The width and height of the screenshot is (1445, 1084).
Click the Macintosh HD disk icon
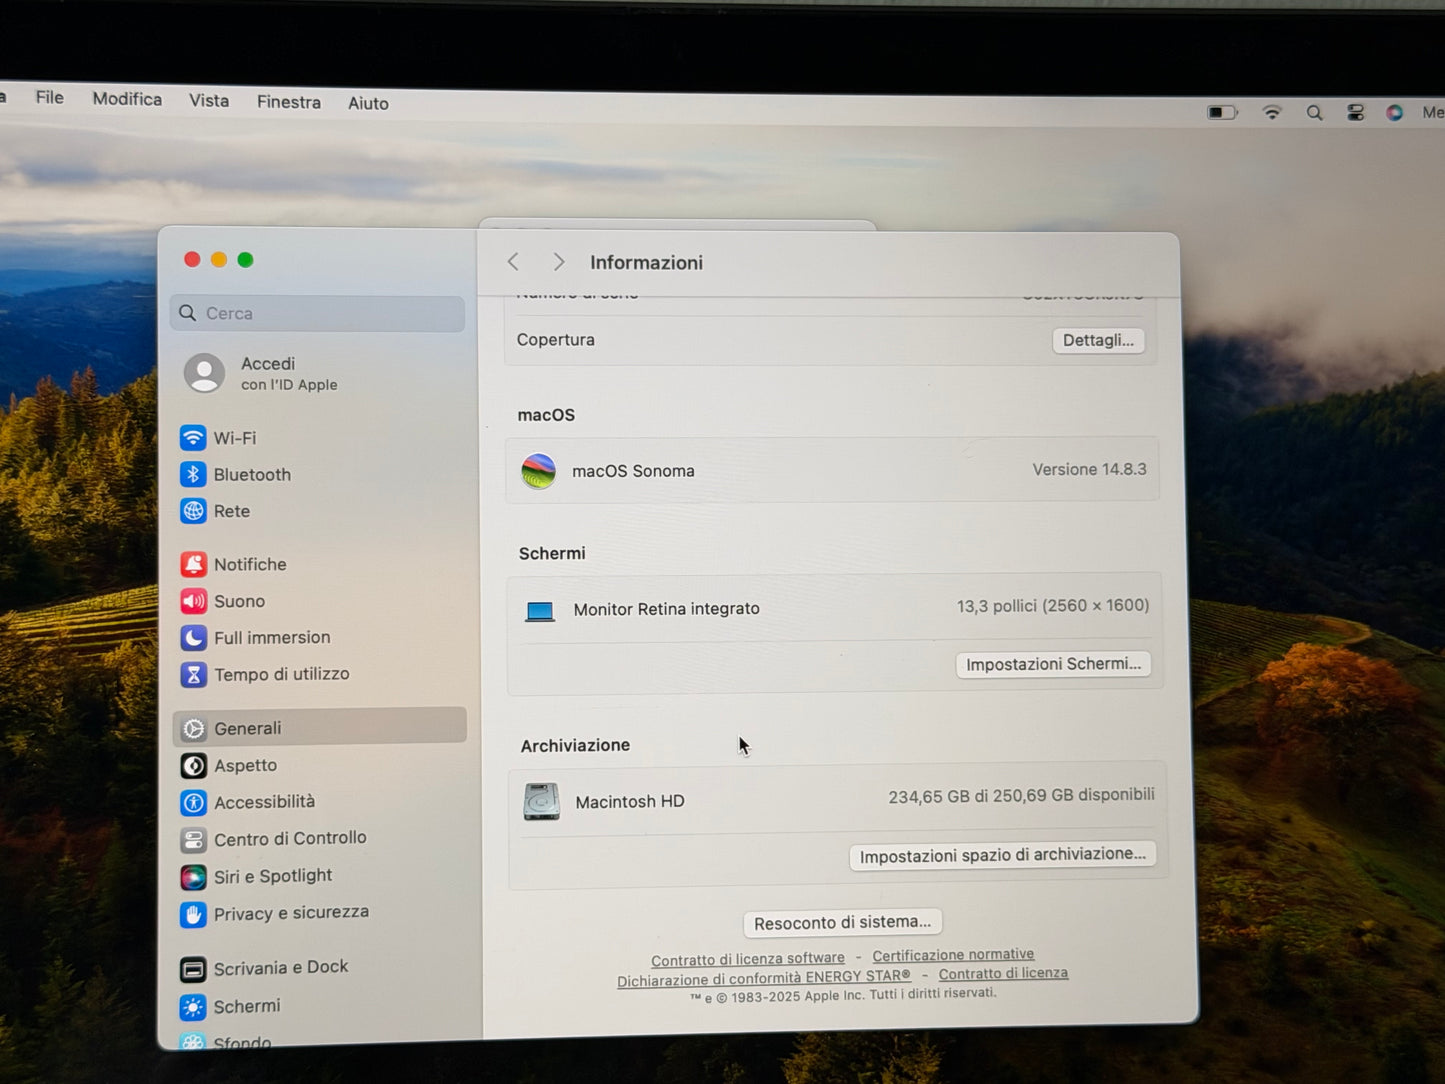tap(542, 801)
